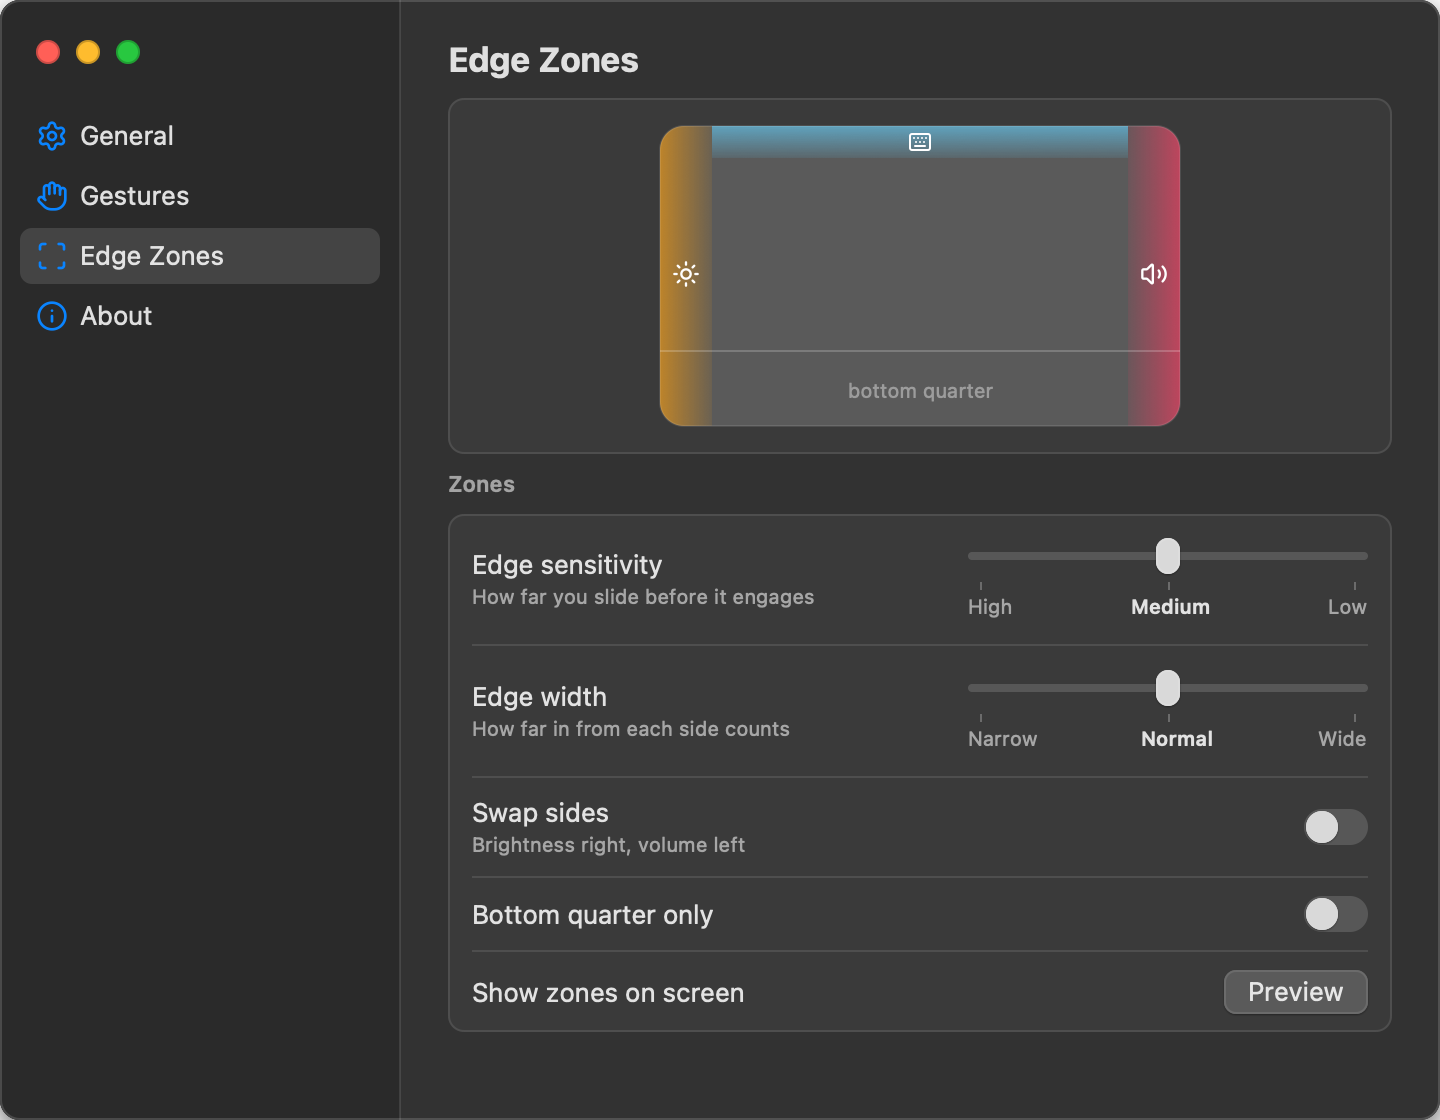Minimize the window with yellow button

tap(88, 52)
